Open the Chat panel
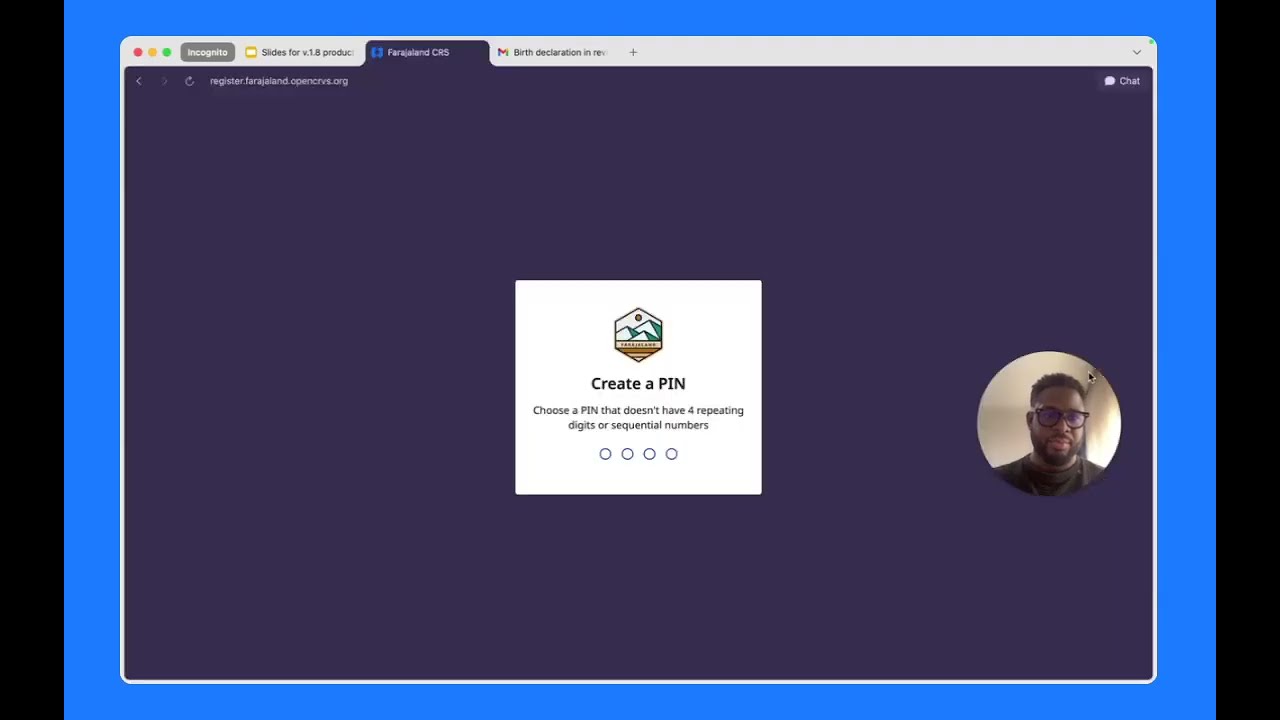The height and width of the screenshot is (720, 1280). 1122,81
